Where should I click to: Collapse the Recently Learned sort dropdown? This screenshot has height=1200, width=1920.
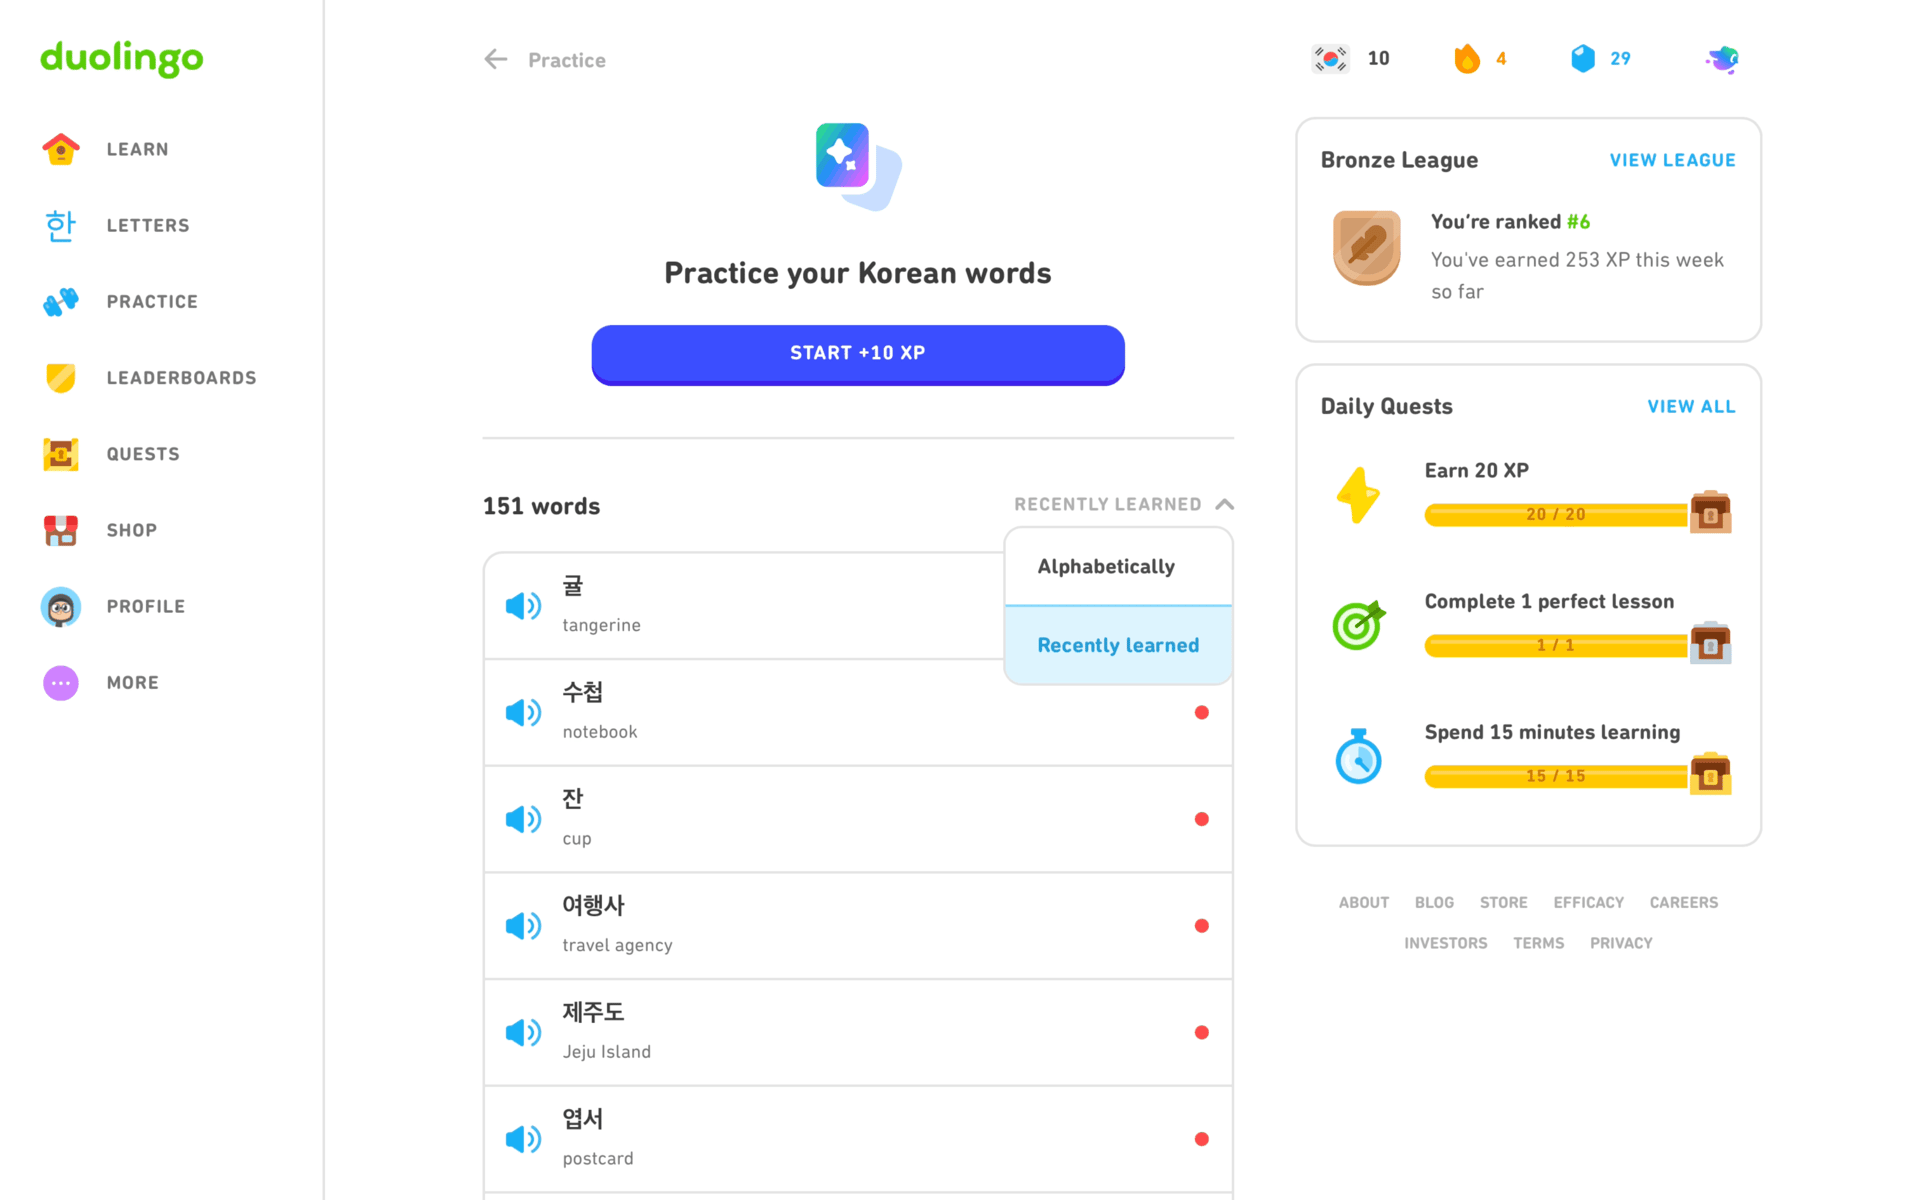coord(1123,504)
